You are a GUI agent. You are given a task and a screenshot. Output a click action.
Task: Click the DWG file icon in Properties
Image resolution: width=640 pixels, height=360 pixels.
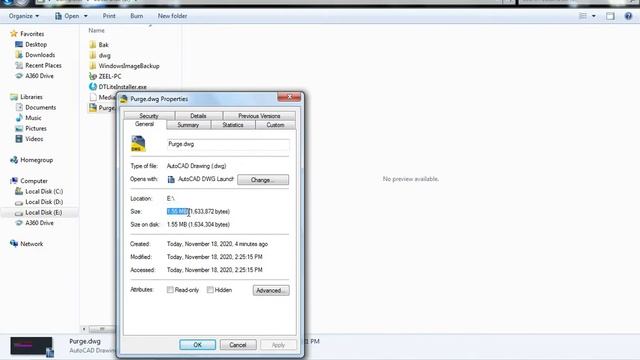point(138,144)
